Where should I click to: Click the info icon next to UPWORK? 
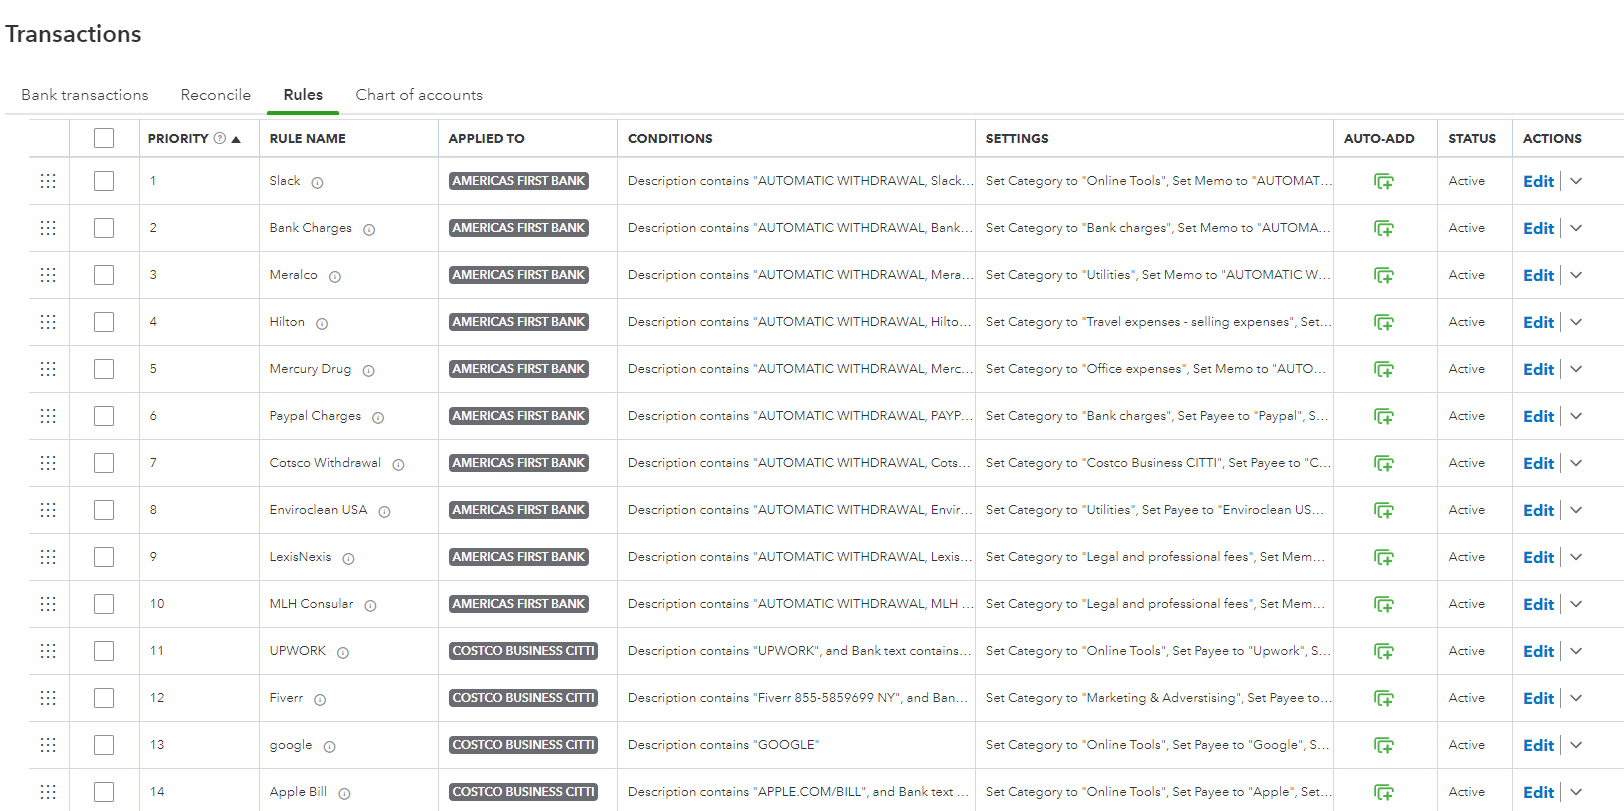(x=343, y=653)
